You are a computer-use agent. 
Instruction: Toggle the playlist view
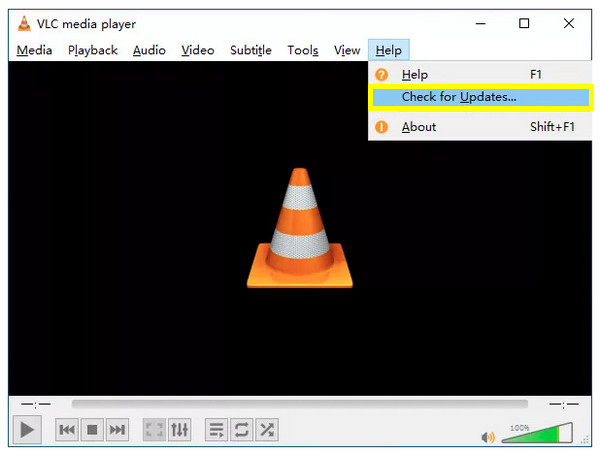(217, 430)
